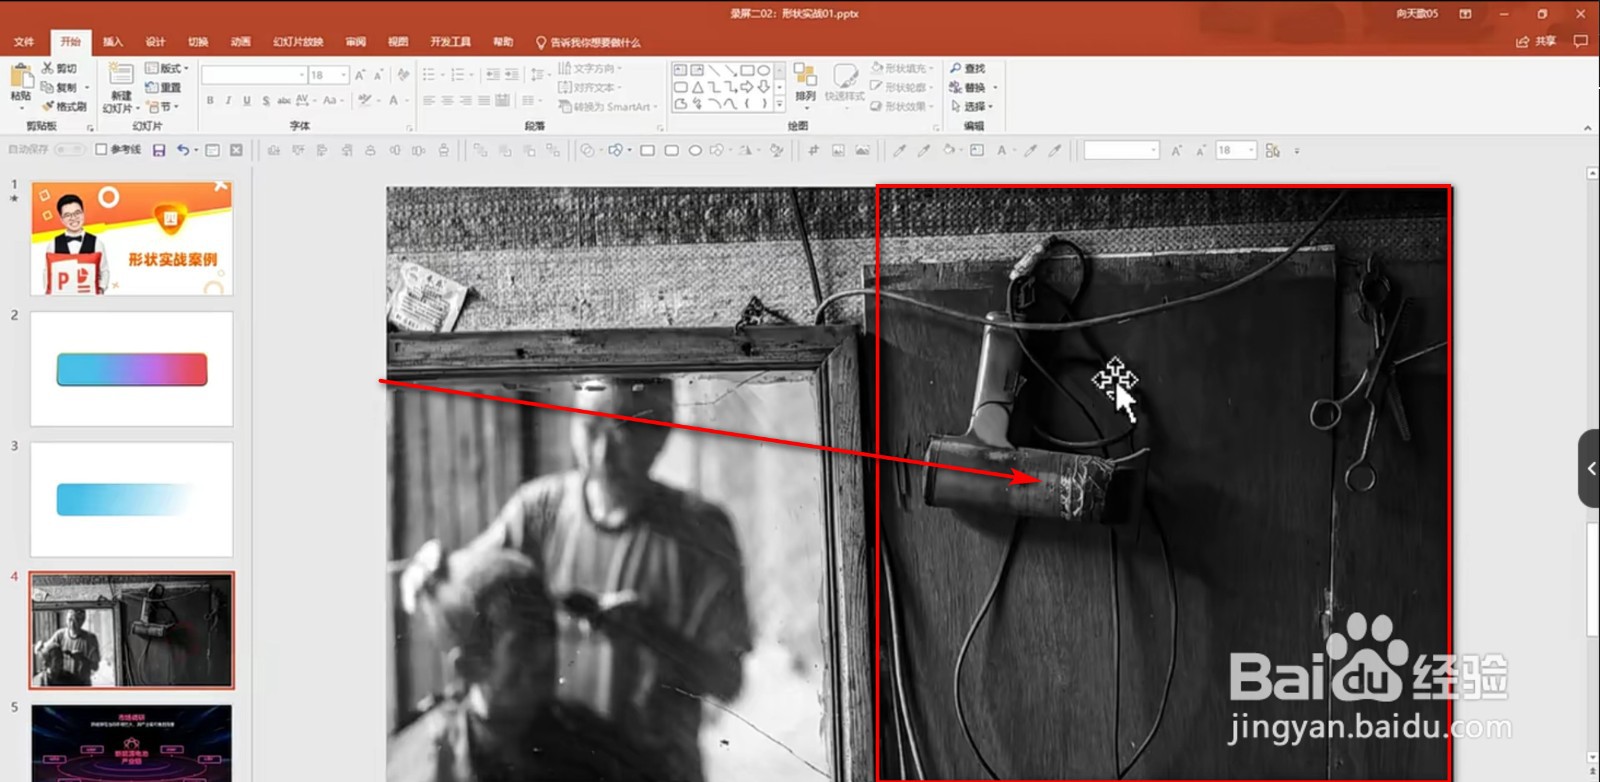Click the clear formatting icon
The height and width of the screenshot is (782, 1600).
pyautogui.click(x=403, y=75)
